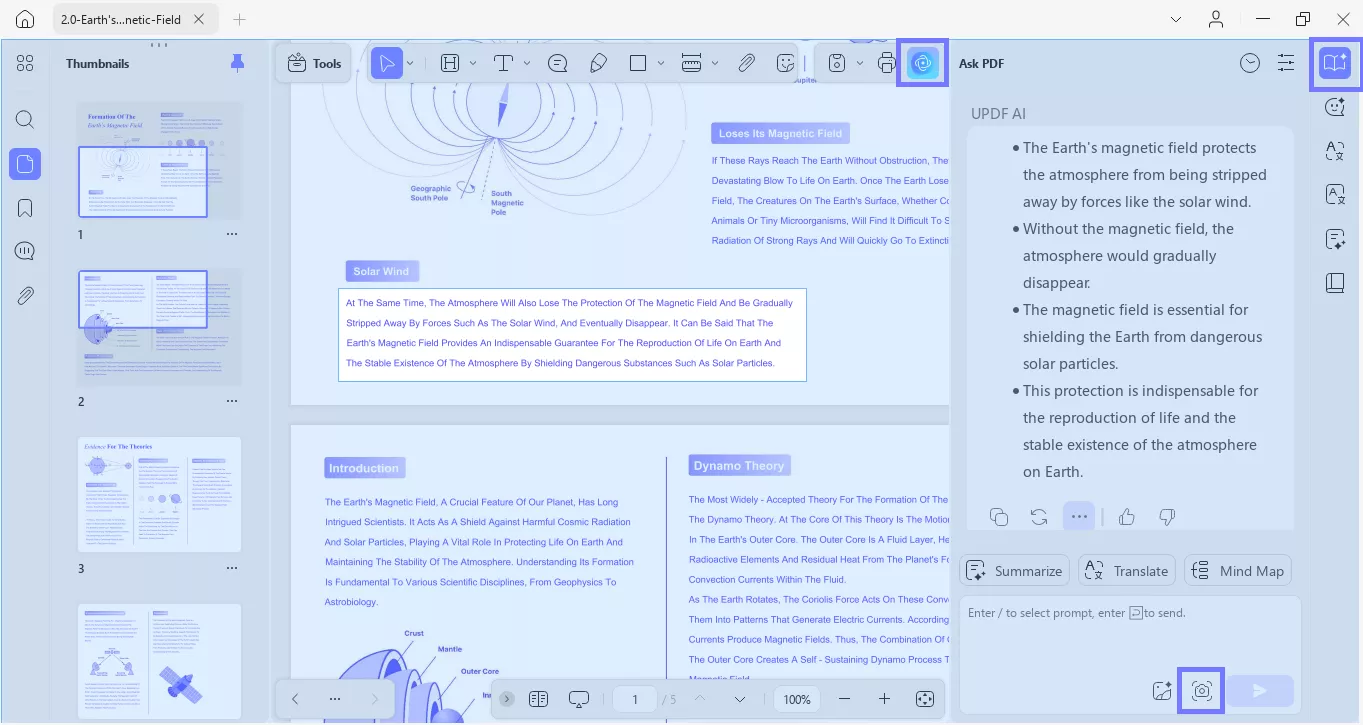1363x725 pixels.
Task: Select the cursor selection tool
Action: (x=386, y=63)
